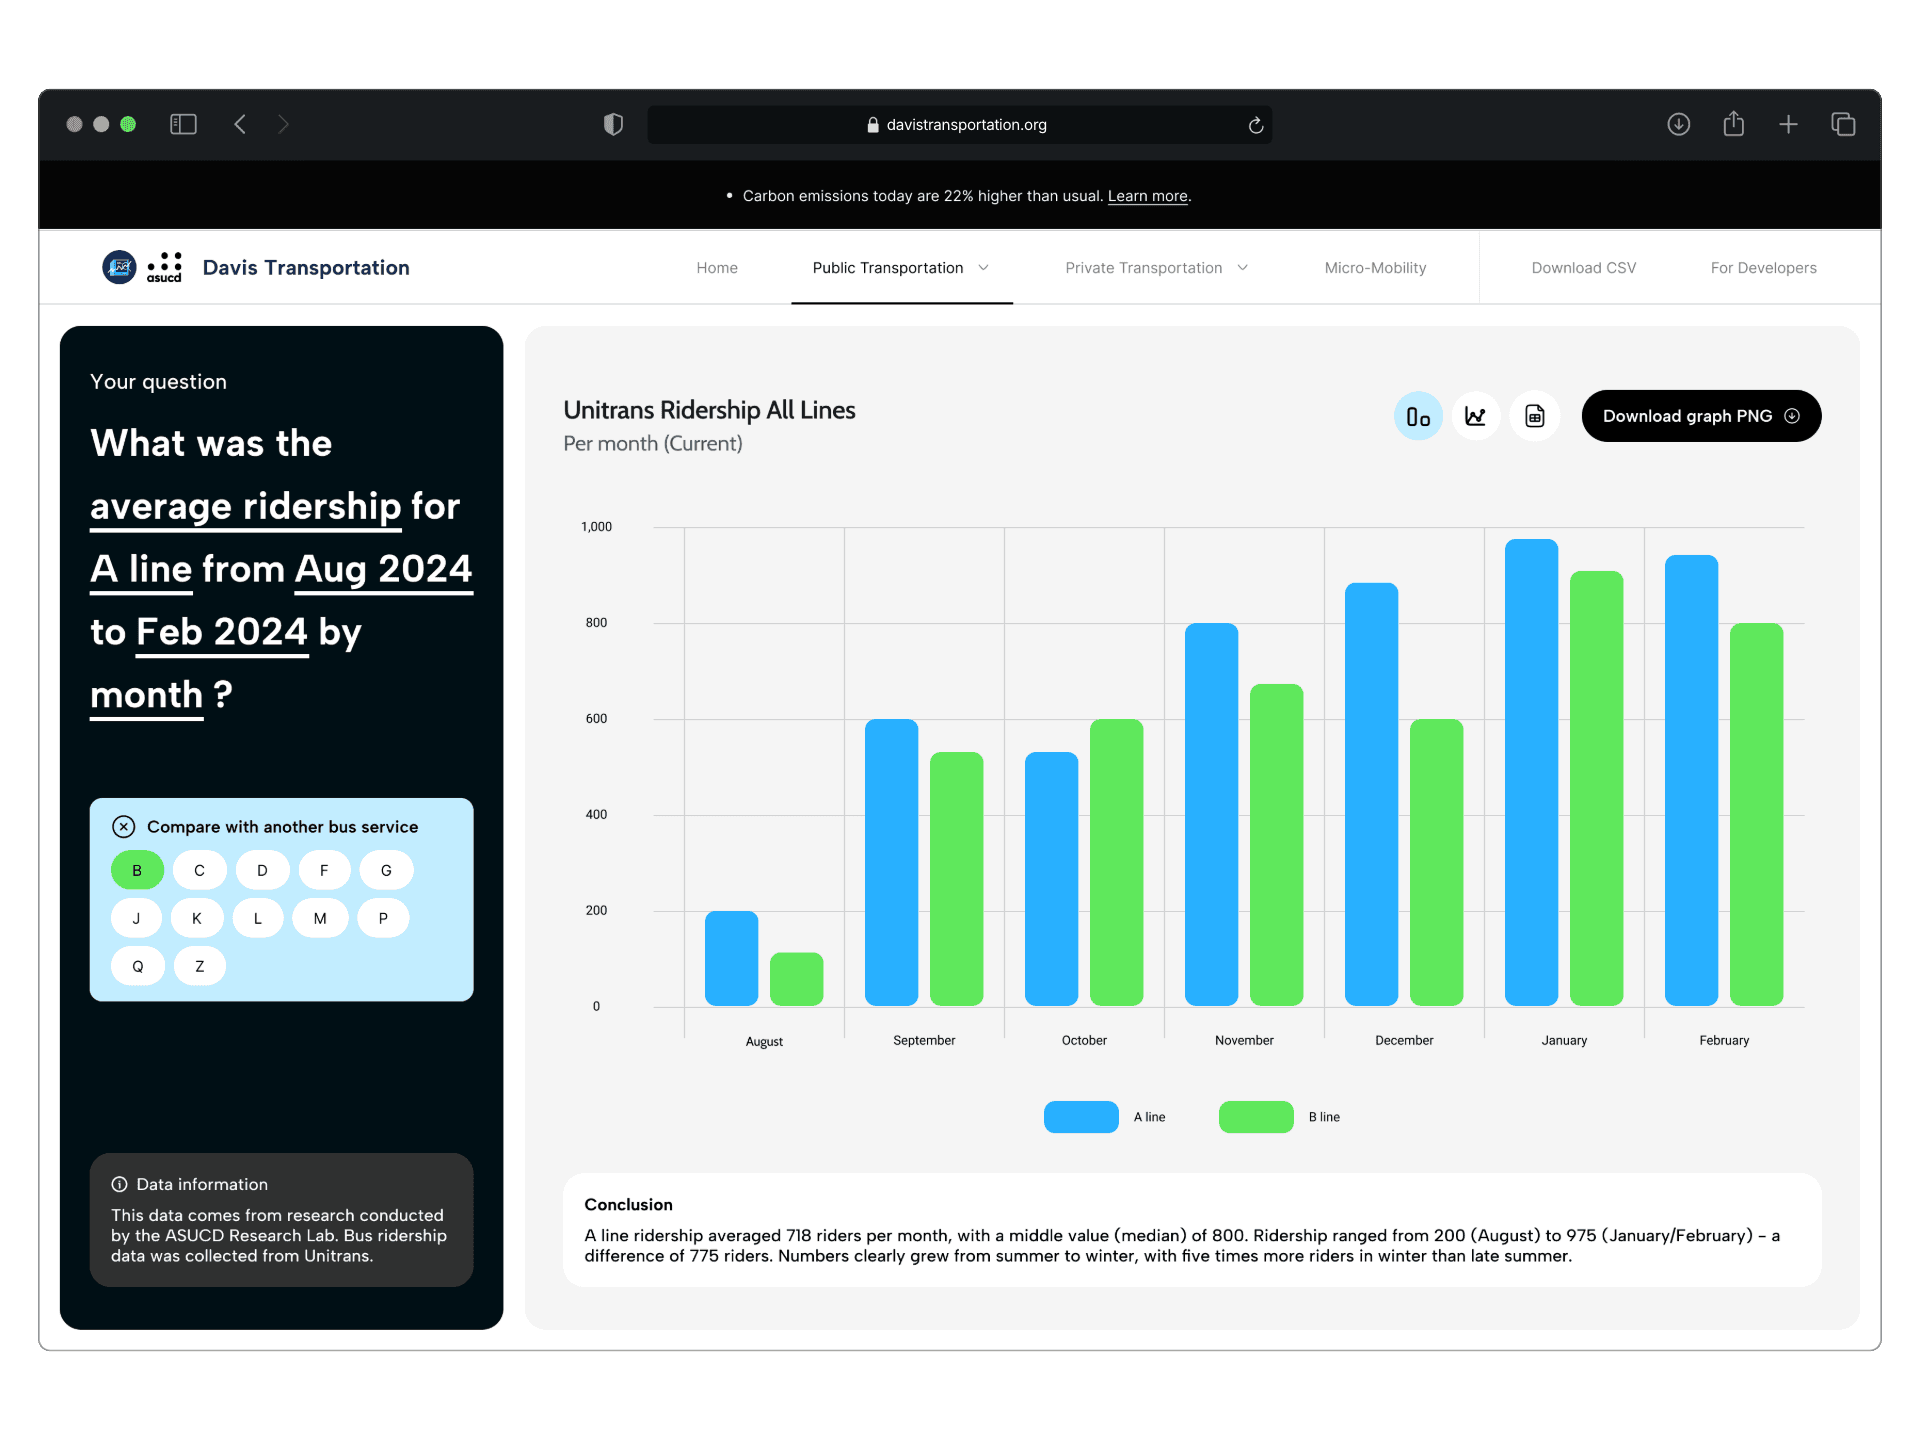The image size is (1920, 1440).
Task: Click the privacy shield icon
Action: pos(613,124)
